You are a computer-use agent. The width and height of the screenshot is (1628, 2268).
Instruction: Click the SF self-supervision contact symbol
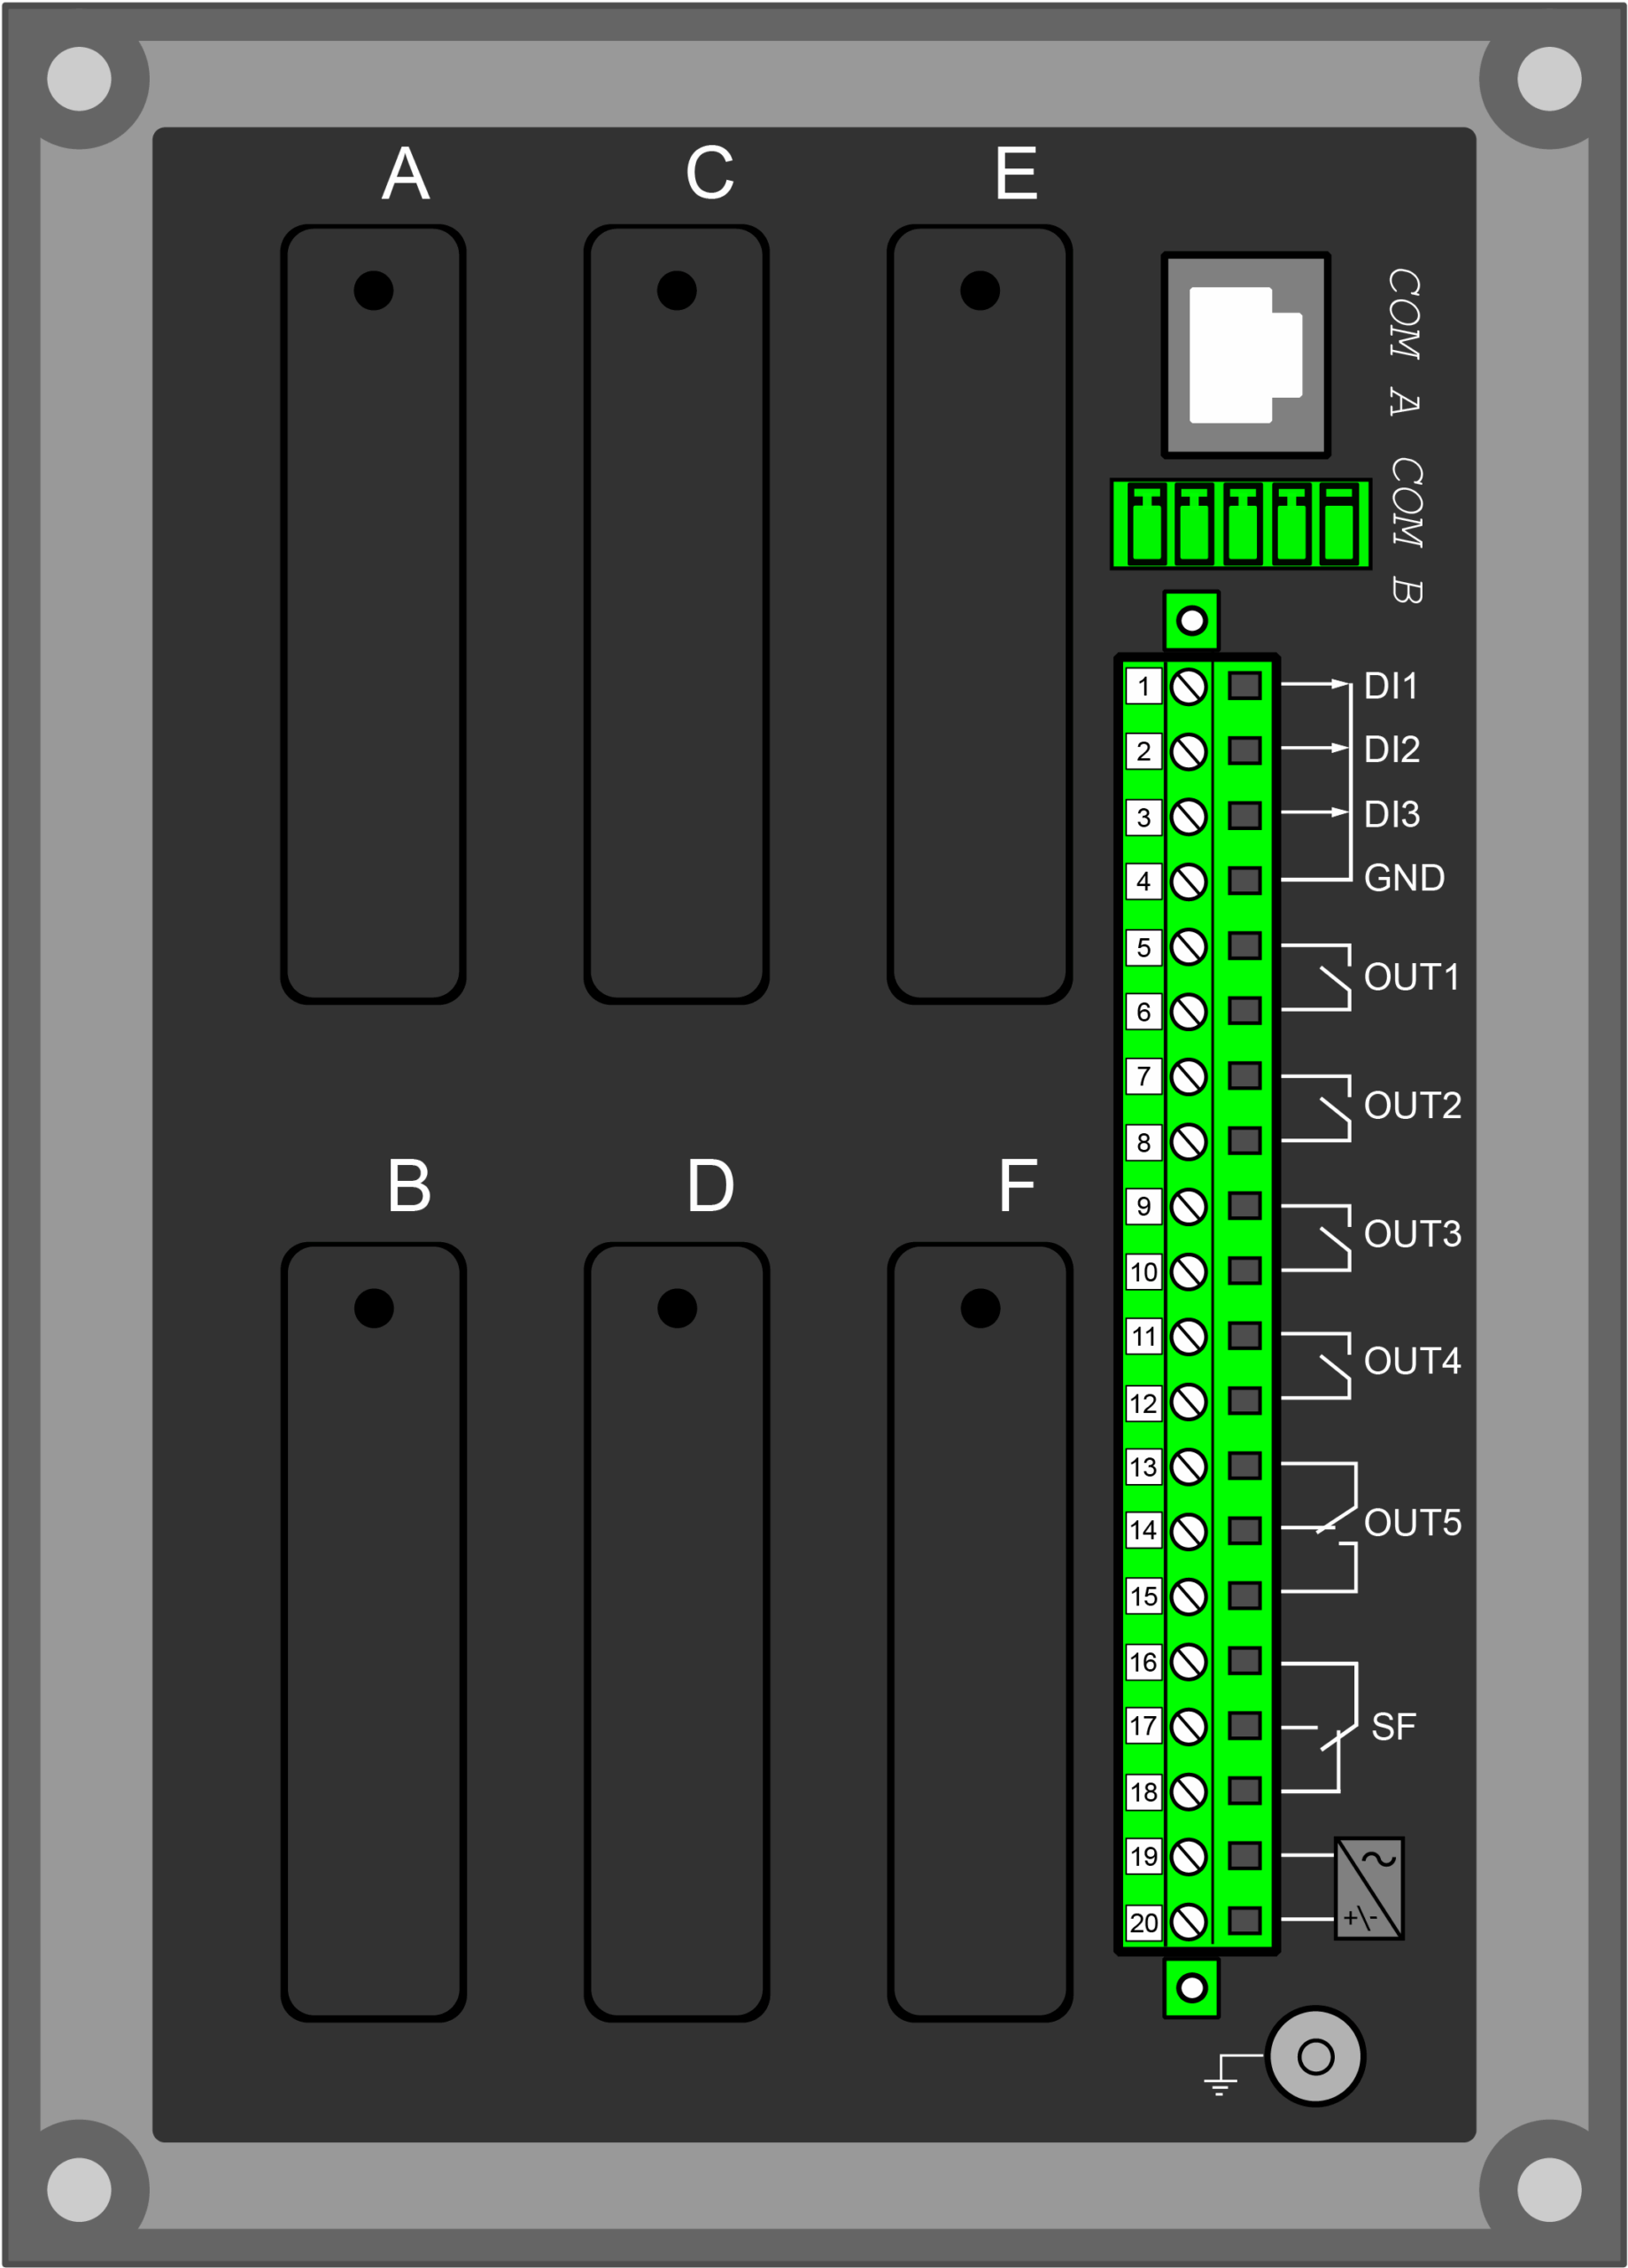click(x=1319, y=1727)
